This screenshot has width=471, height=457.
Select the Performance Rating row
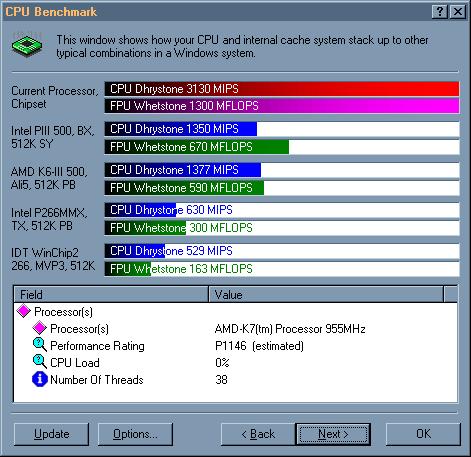point(235,346)
